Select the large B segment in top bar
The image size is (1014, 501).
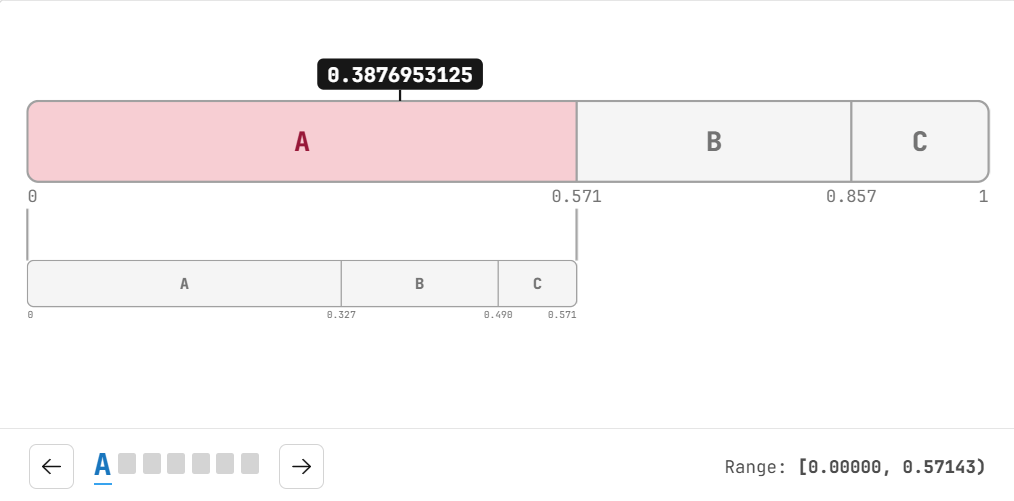[x=714, y=142]
